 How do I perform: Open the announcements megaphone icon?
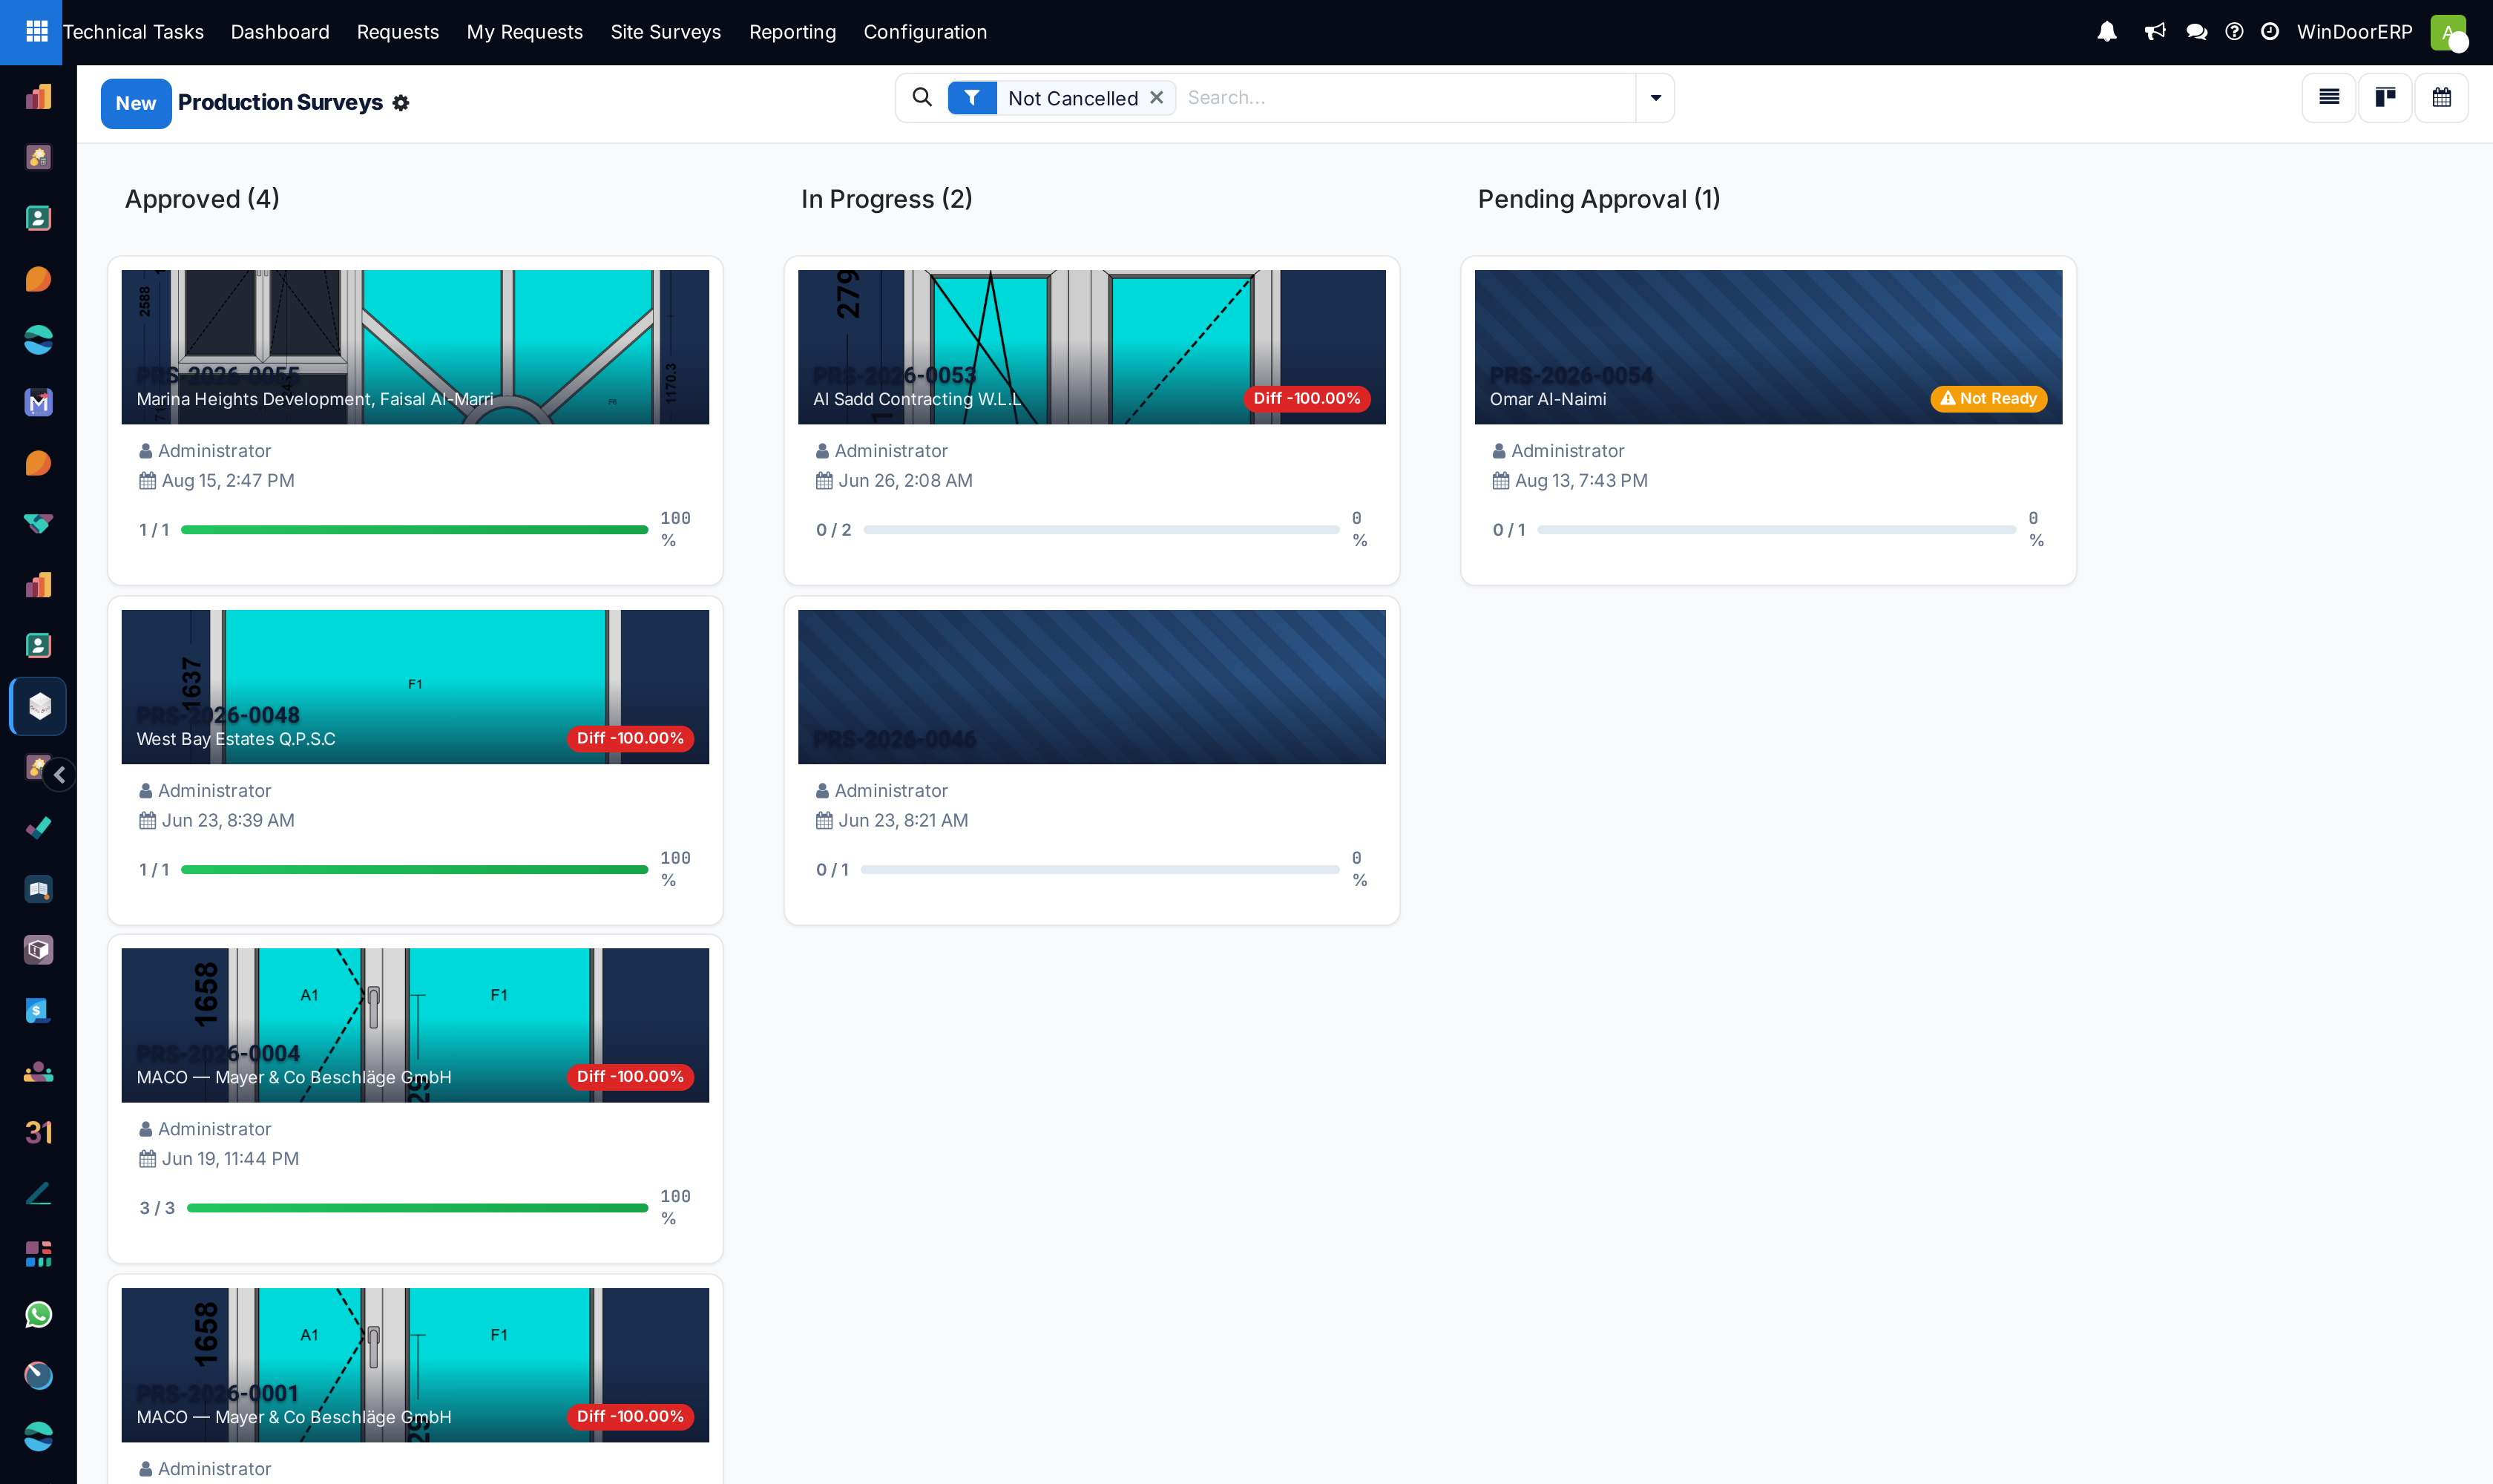[2154, 32]
